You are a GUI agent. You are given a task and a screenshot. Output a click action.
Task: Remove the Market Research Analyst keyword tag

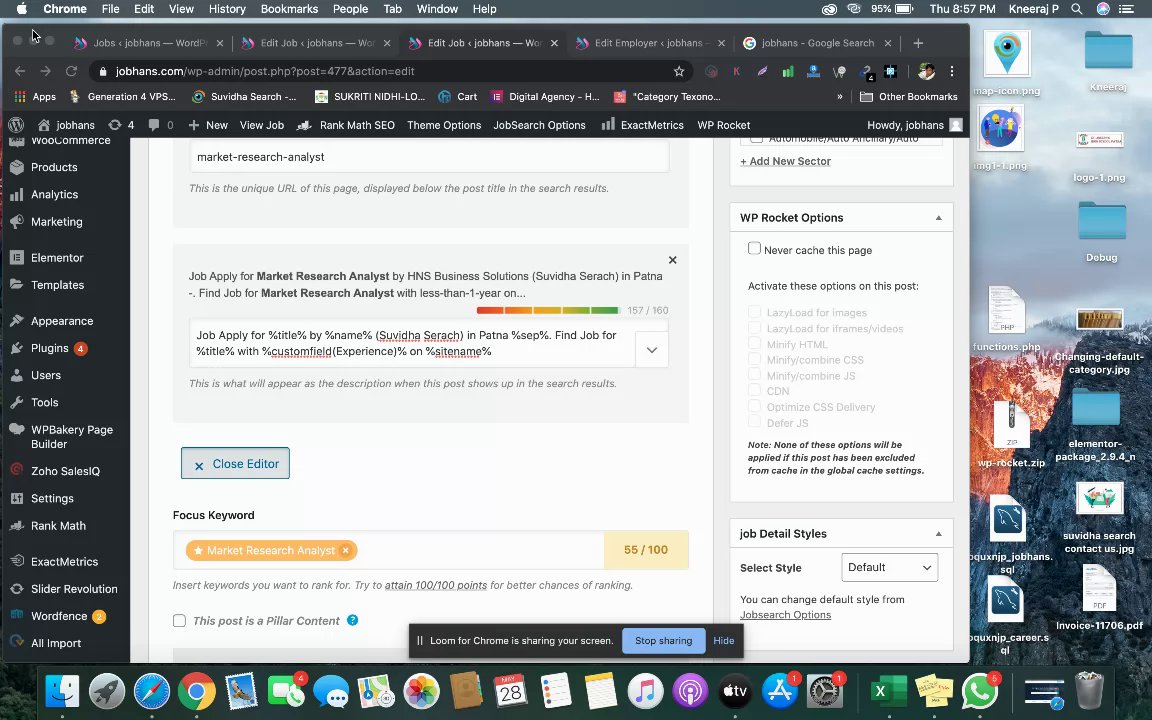coord(345,550)
